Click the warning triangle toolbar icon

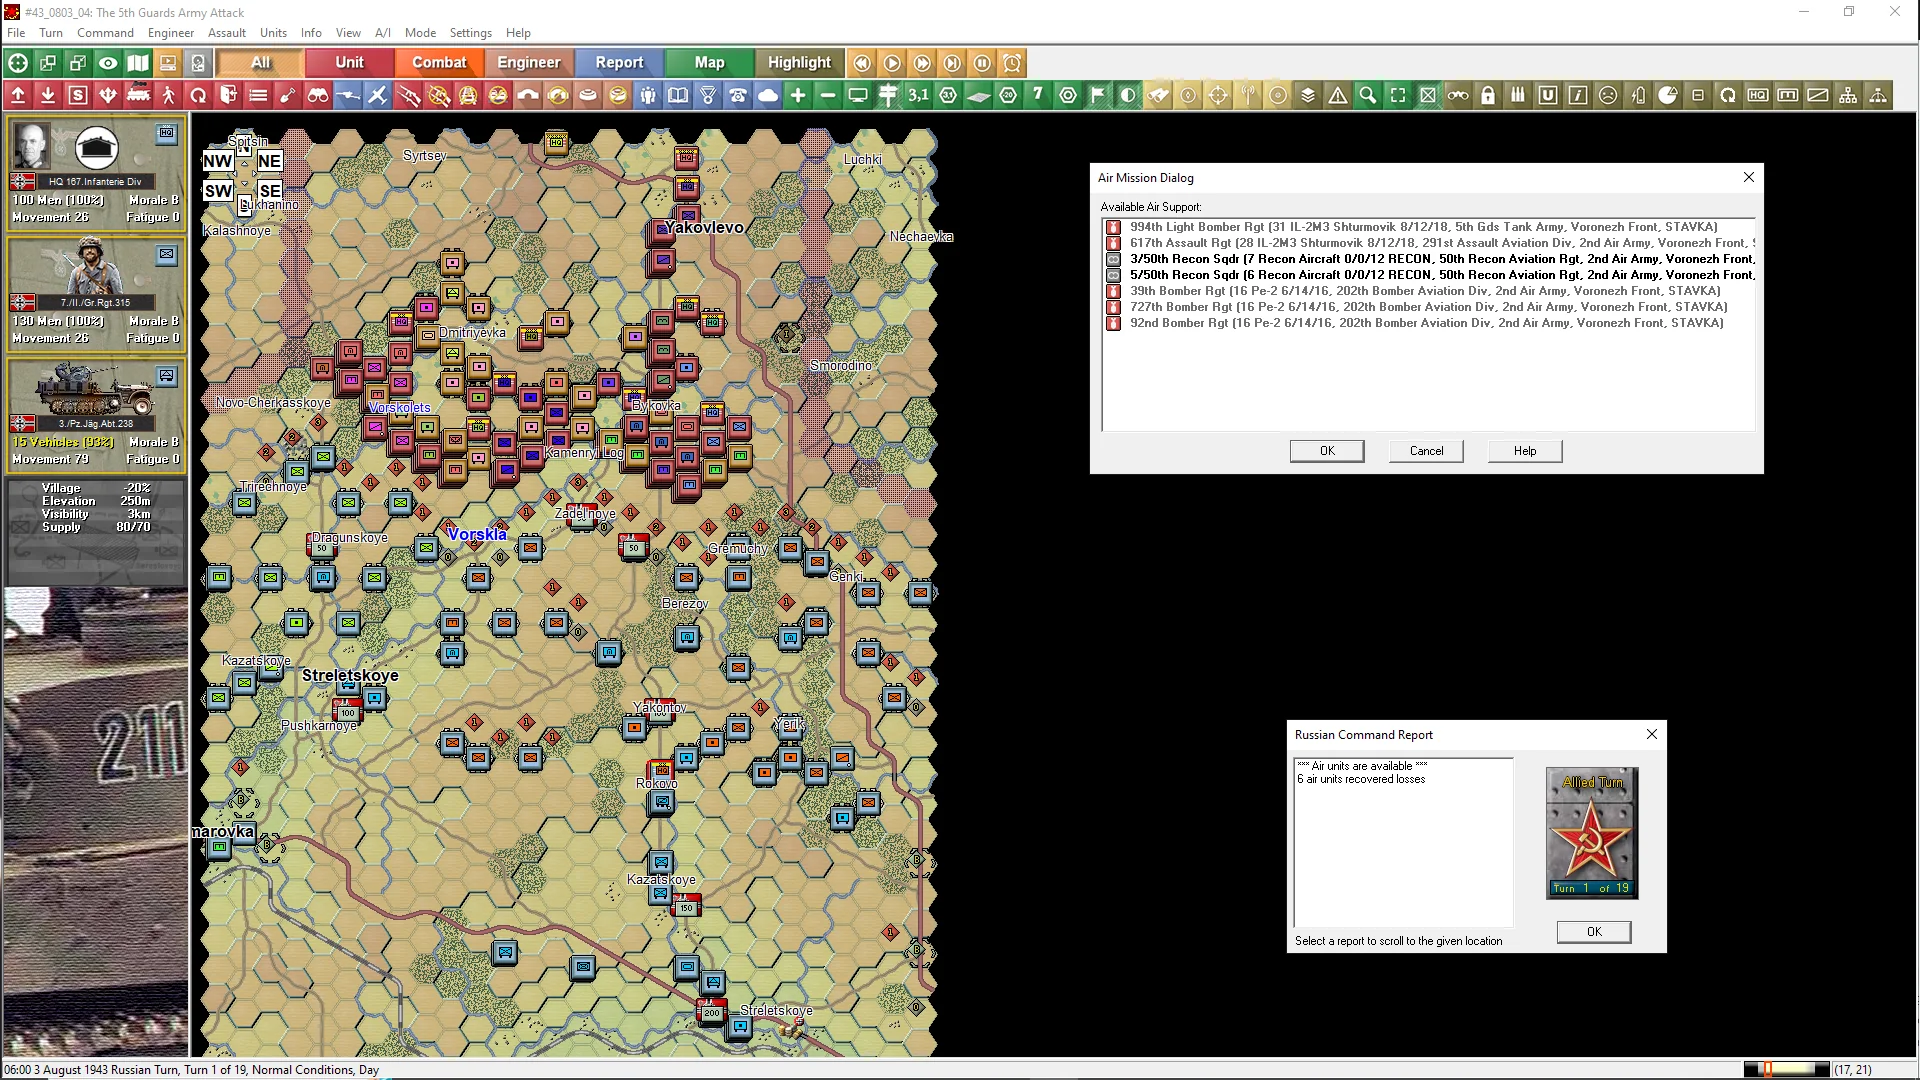tap(1338, 95)
